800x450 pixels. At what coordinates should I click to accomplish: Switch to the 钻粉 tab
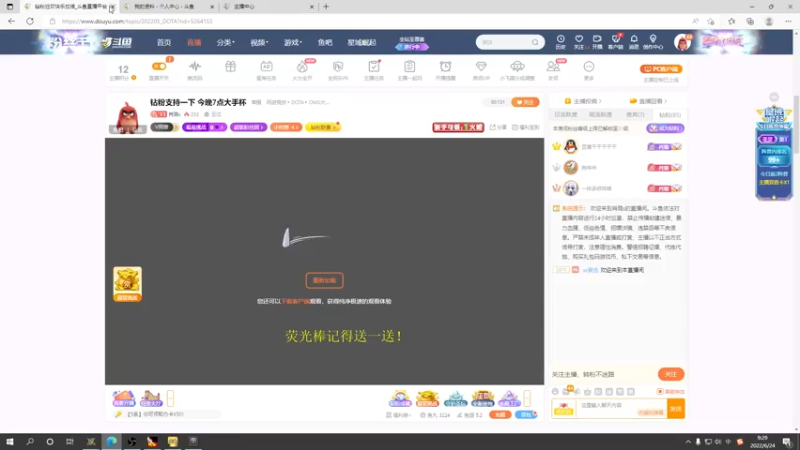(x=670, y=115)
